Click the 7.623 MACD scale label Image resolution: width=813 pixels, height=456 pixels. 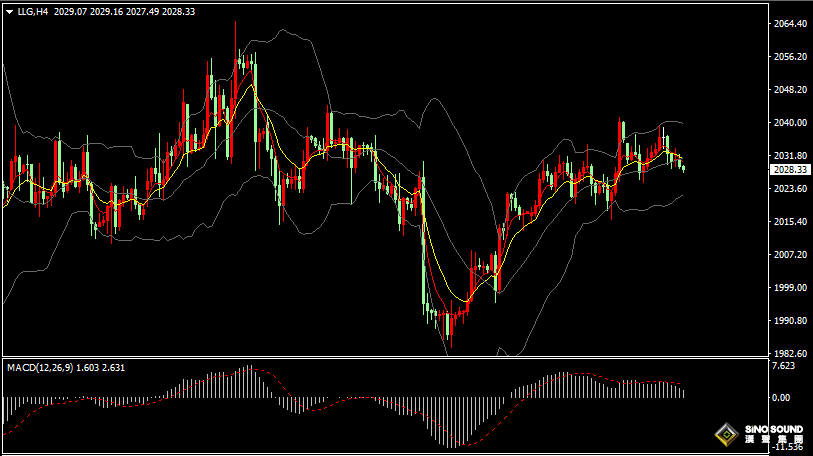coord(785,366)
